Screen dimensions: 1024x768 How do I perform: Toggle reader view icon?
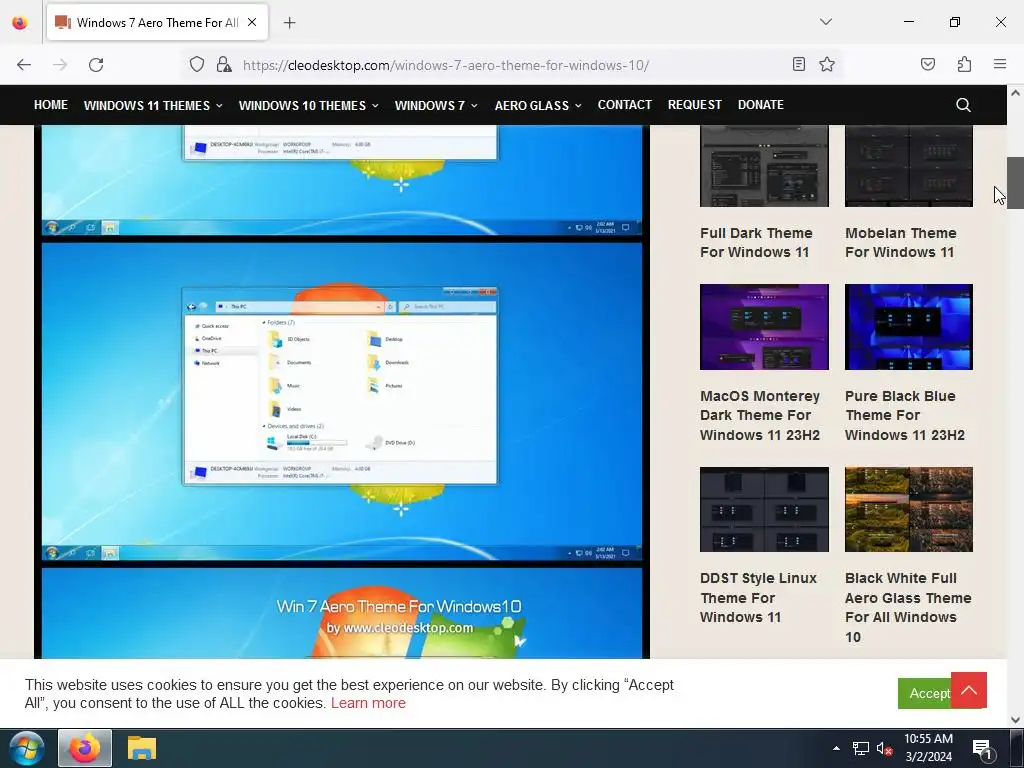(x=798, y=64)
